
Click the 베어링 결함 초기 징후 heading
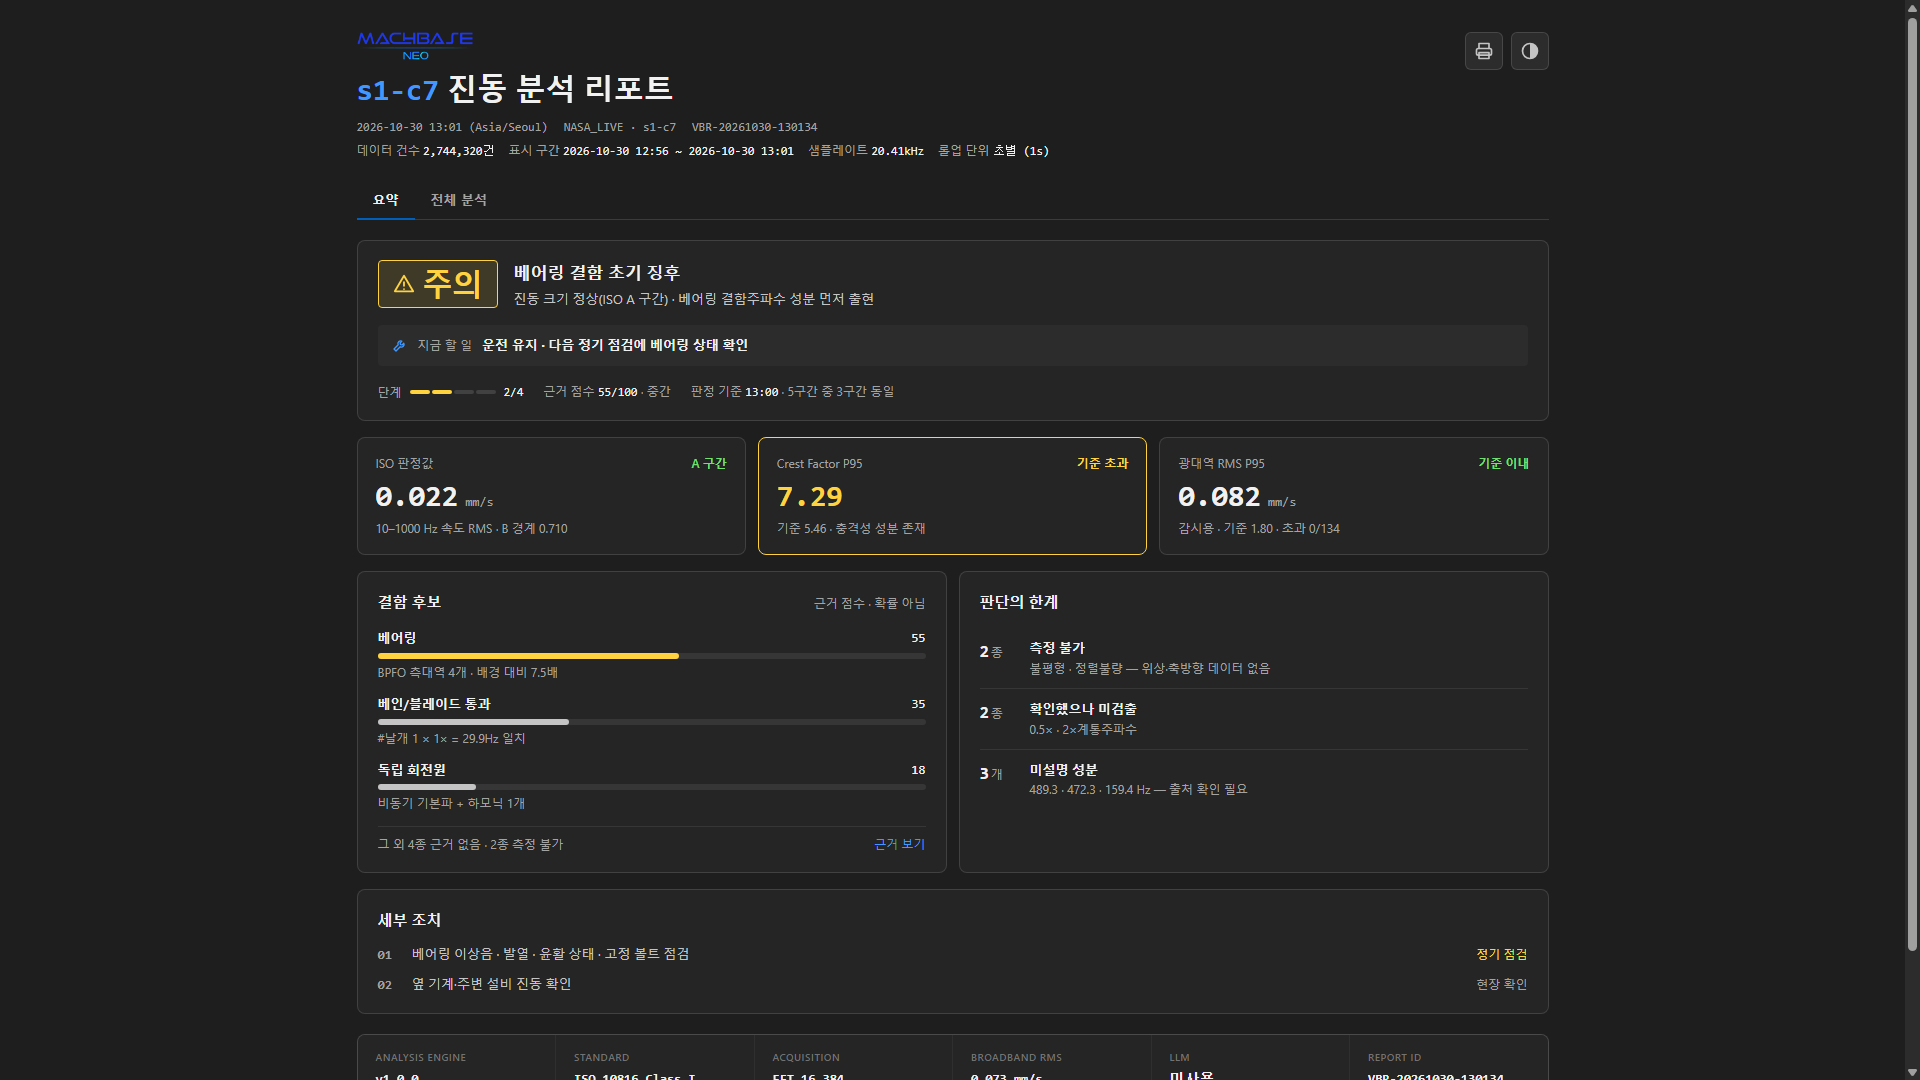pos(597,273)
